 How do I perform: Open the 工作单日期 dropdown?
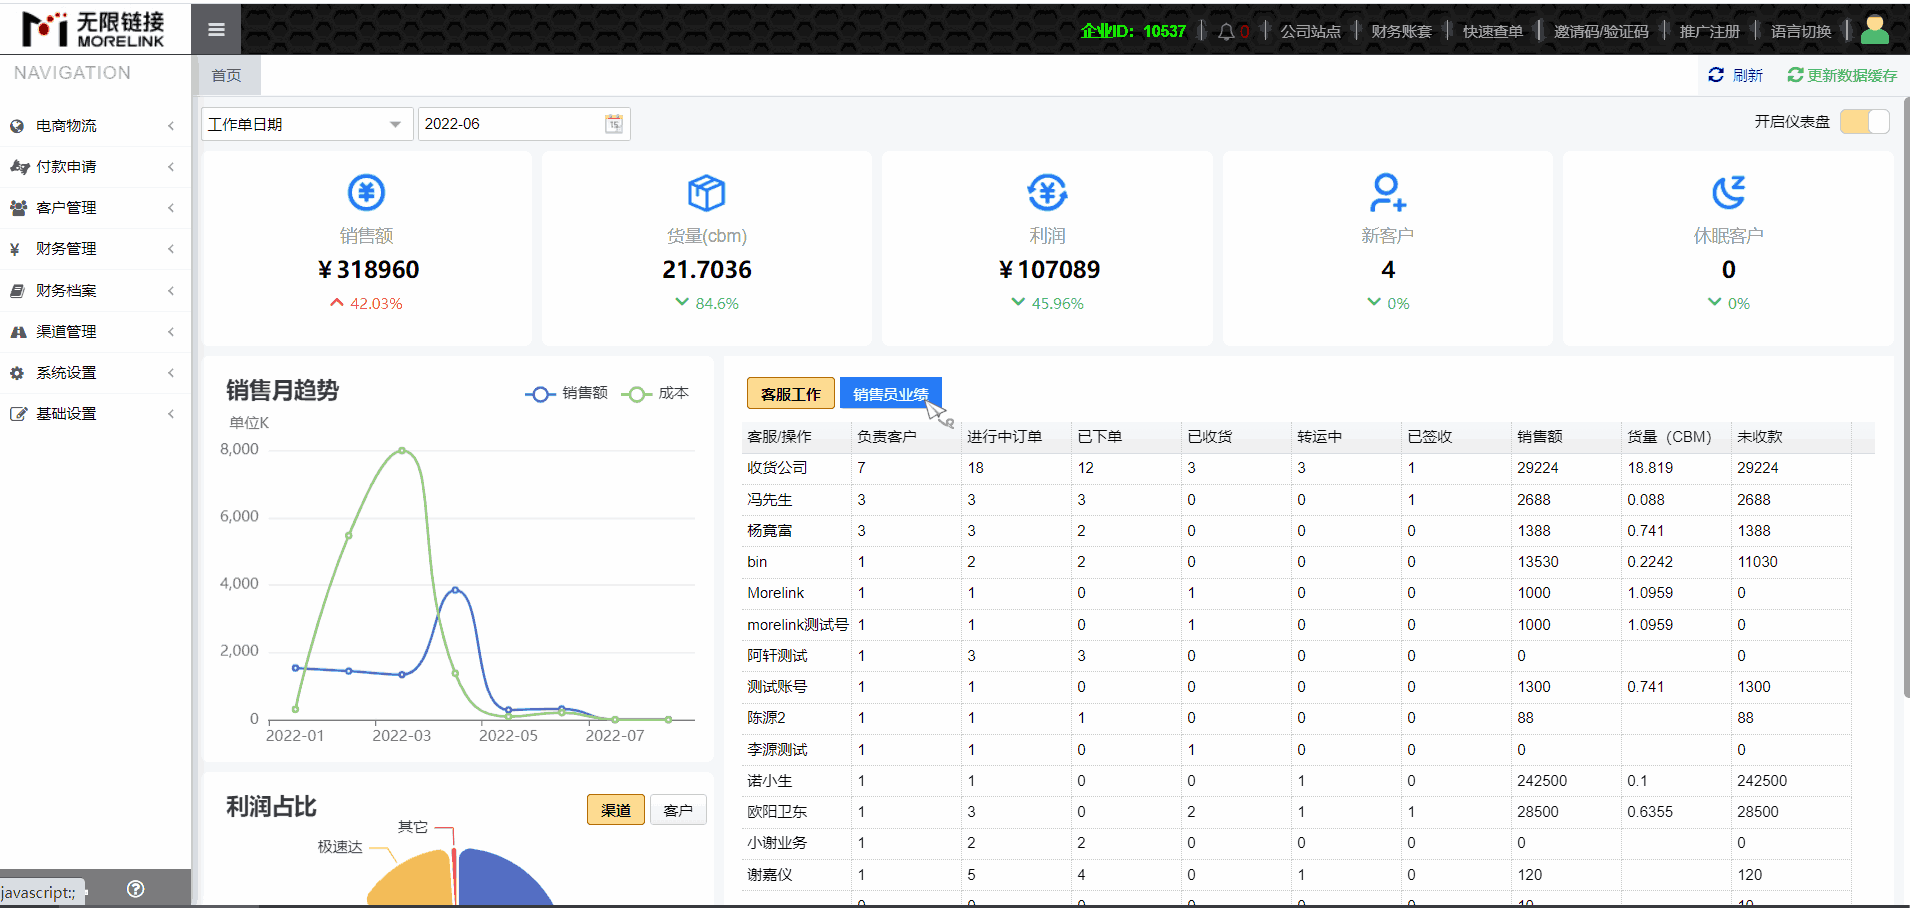[x=306, y=124]
